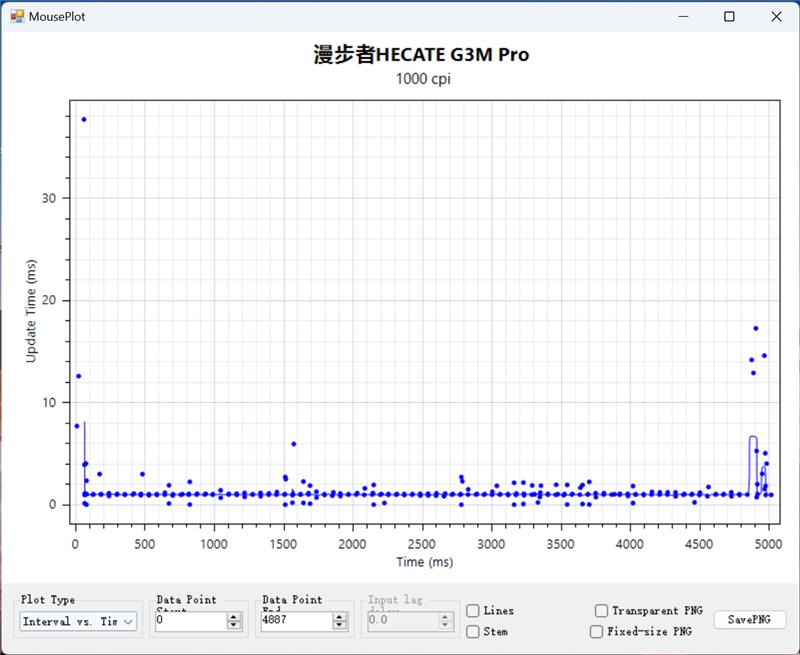Click the Data Point Start input field
The height and width of the screenshot is (655, 800).
190,621
